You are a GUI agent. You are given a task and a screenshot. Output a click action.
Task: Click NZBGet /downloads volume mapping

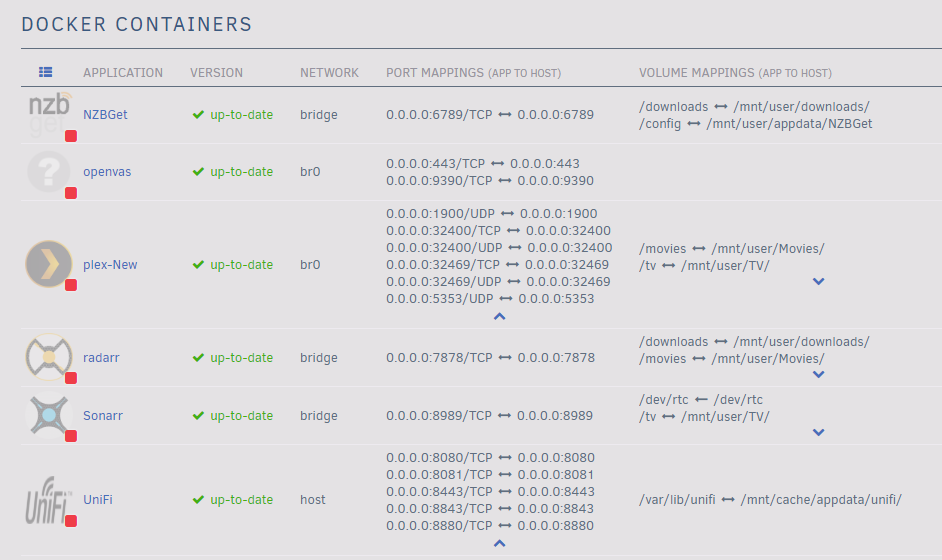point(754,106)
